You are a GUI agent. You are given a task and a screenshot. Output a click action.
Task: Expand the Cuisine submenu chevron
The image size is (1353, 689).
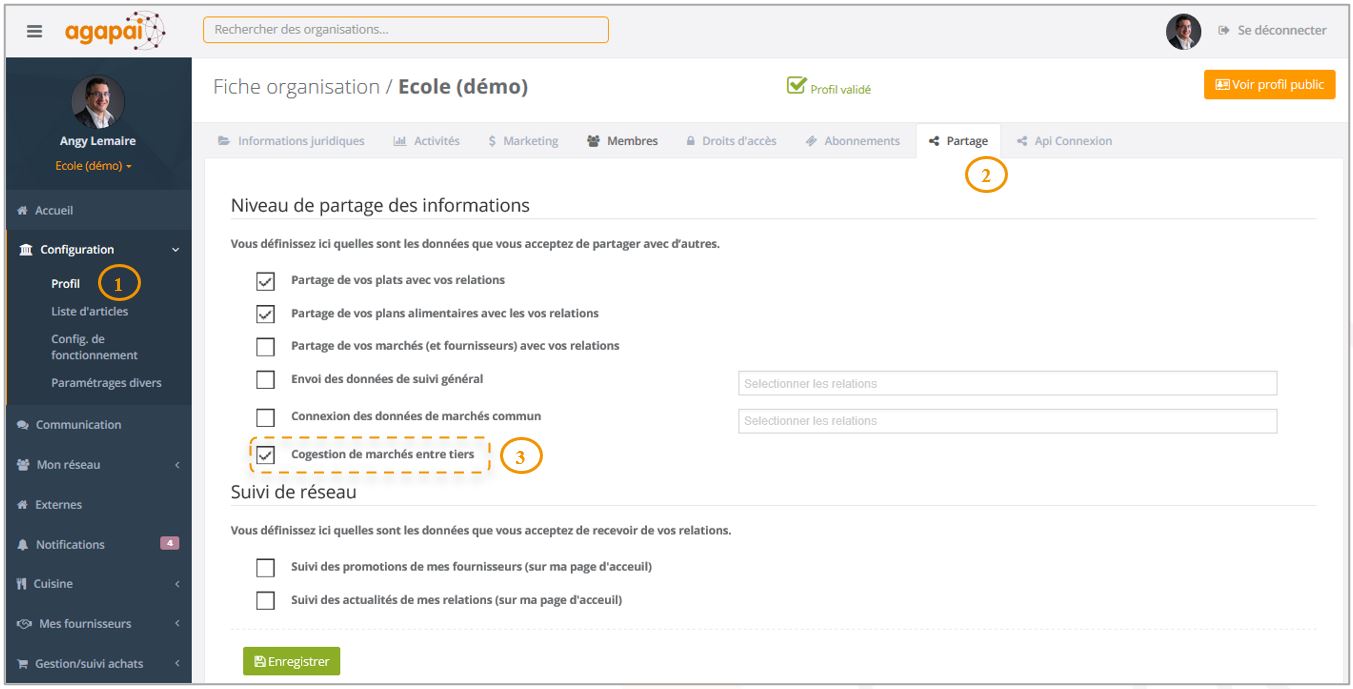(x=177, y=584)
